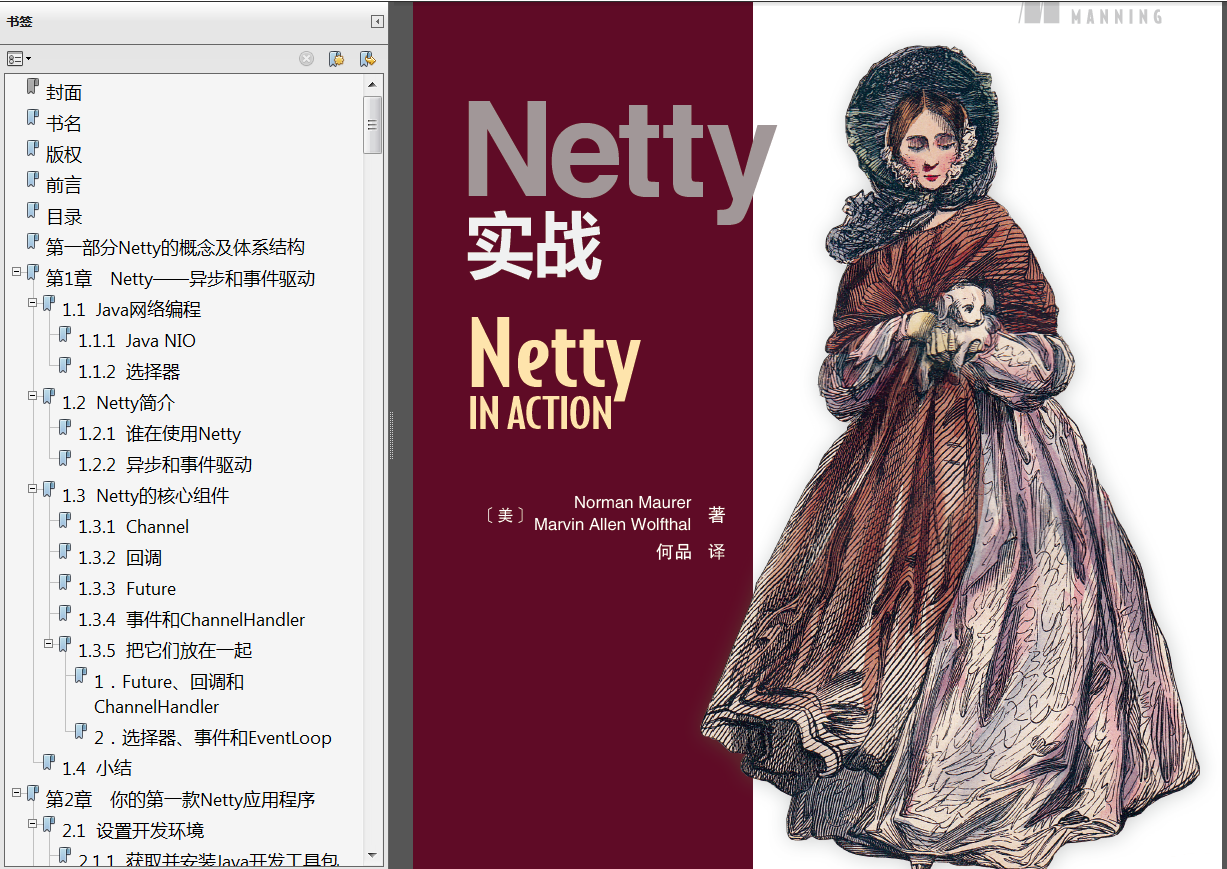Go to bookmark 第2章 你的第一款Netty应用程序
Screen dimensions: 1227x869
181,800
